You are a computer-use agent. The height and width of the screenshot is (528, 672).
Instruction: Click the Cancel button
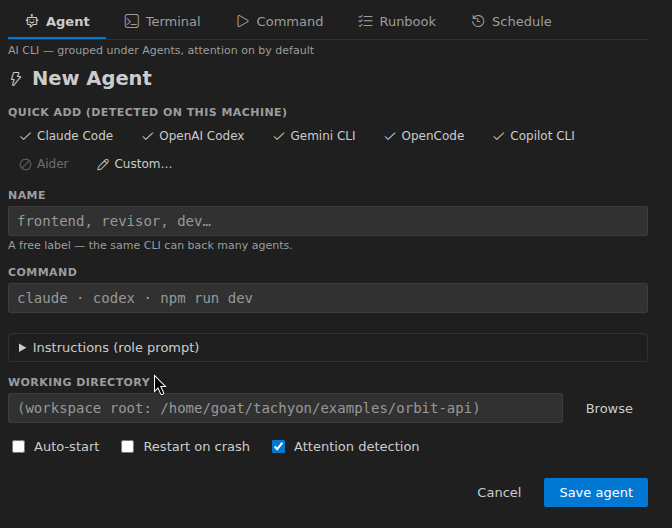click(x=499, y=492)
